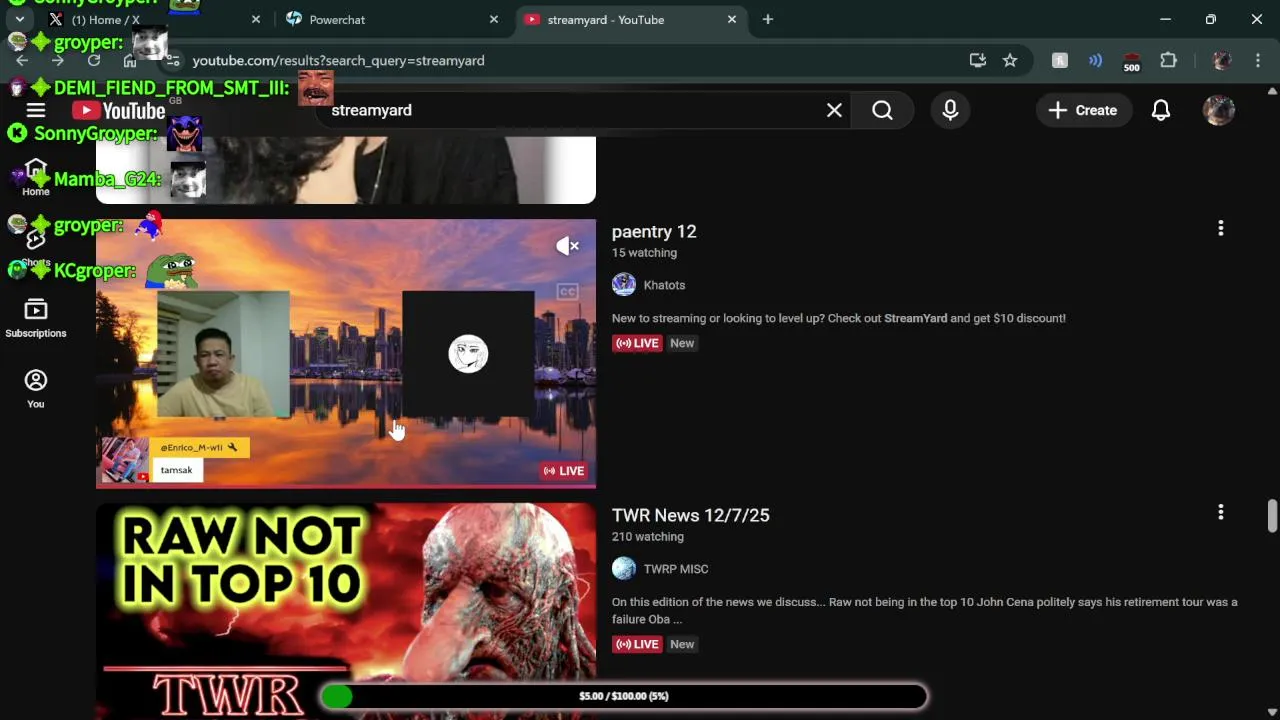Viewport: 1280px width, 720px height.
Task: Open the paentry 12 video title
Action: click(x=654, y=231)
